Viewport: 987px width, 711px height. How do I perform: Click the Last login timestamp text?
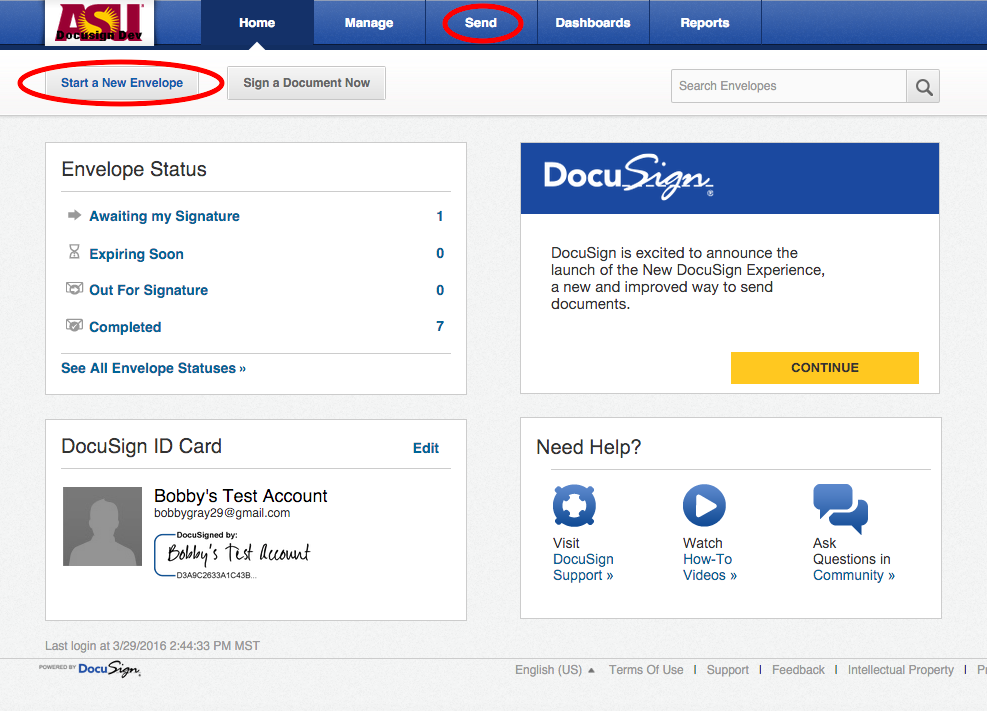[152, 646]
